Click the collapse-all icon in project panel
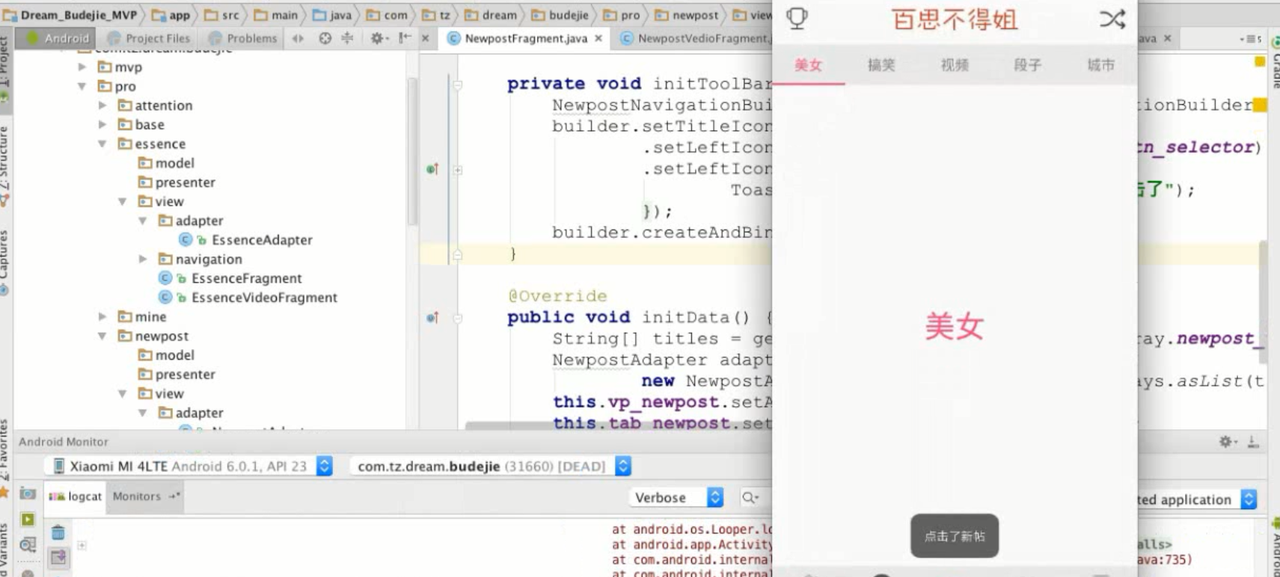The image size is (1280, 577). [349, 38]
